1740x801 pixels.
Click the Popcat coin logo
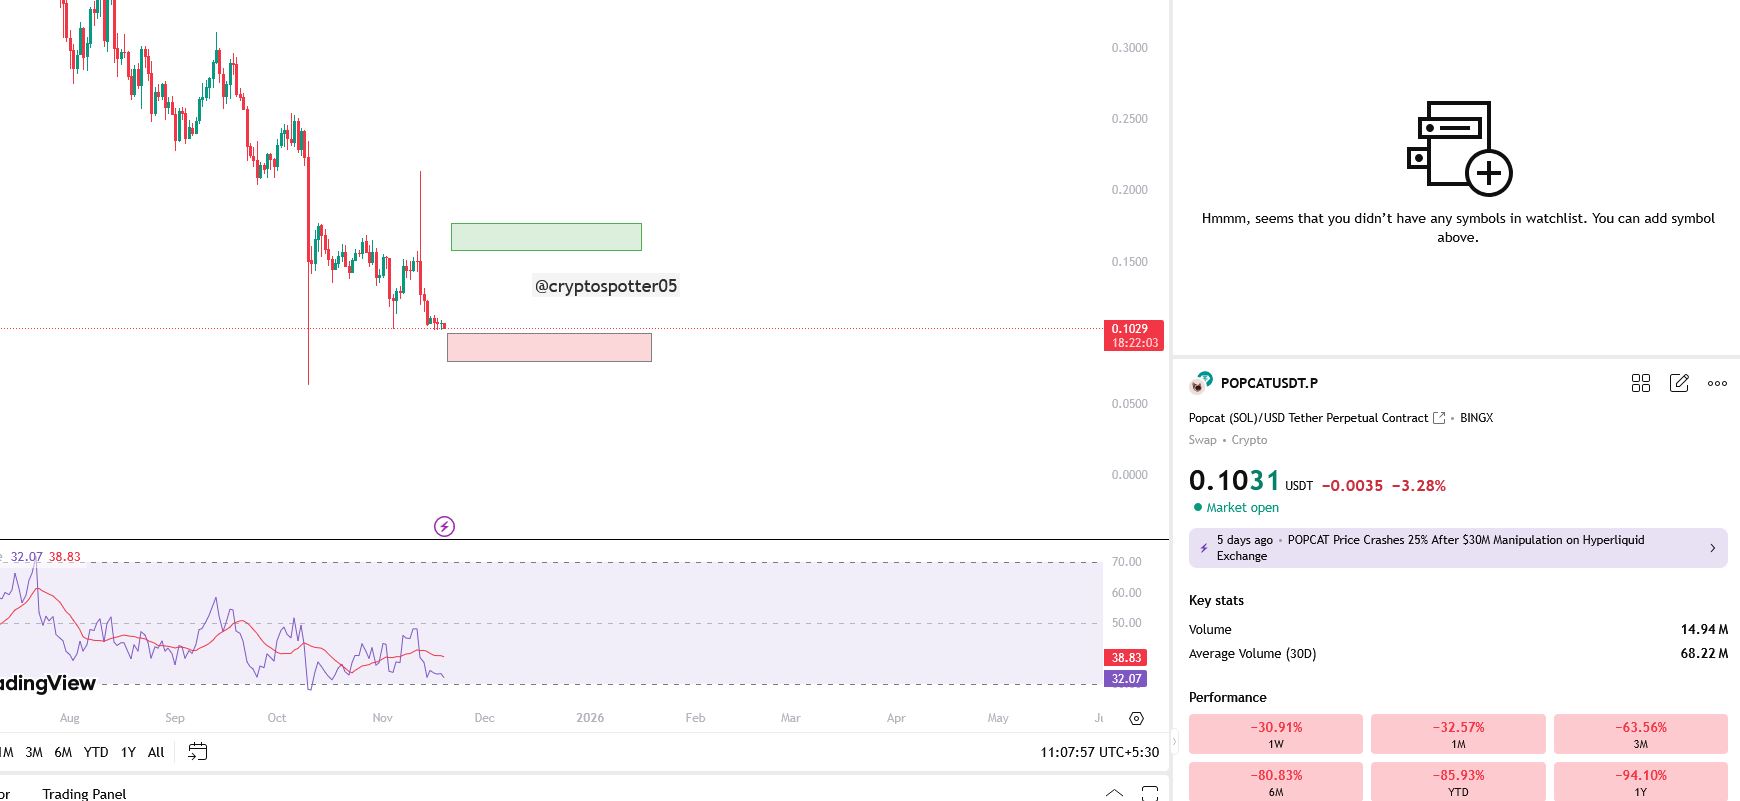[1200, 383]
